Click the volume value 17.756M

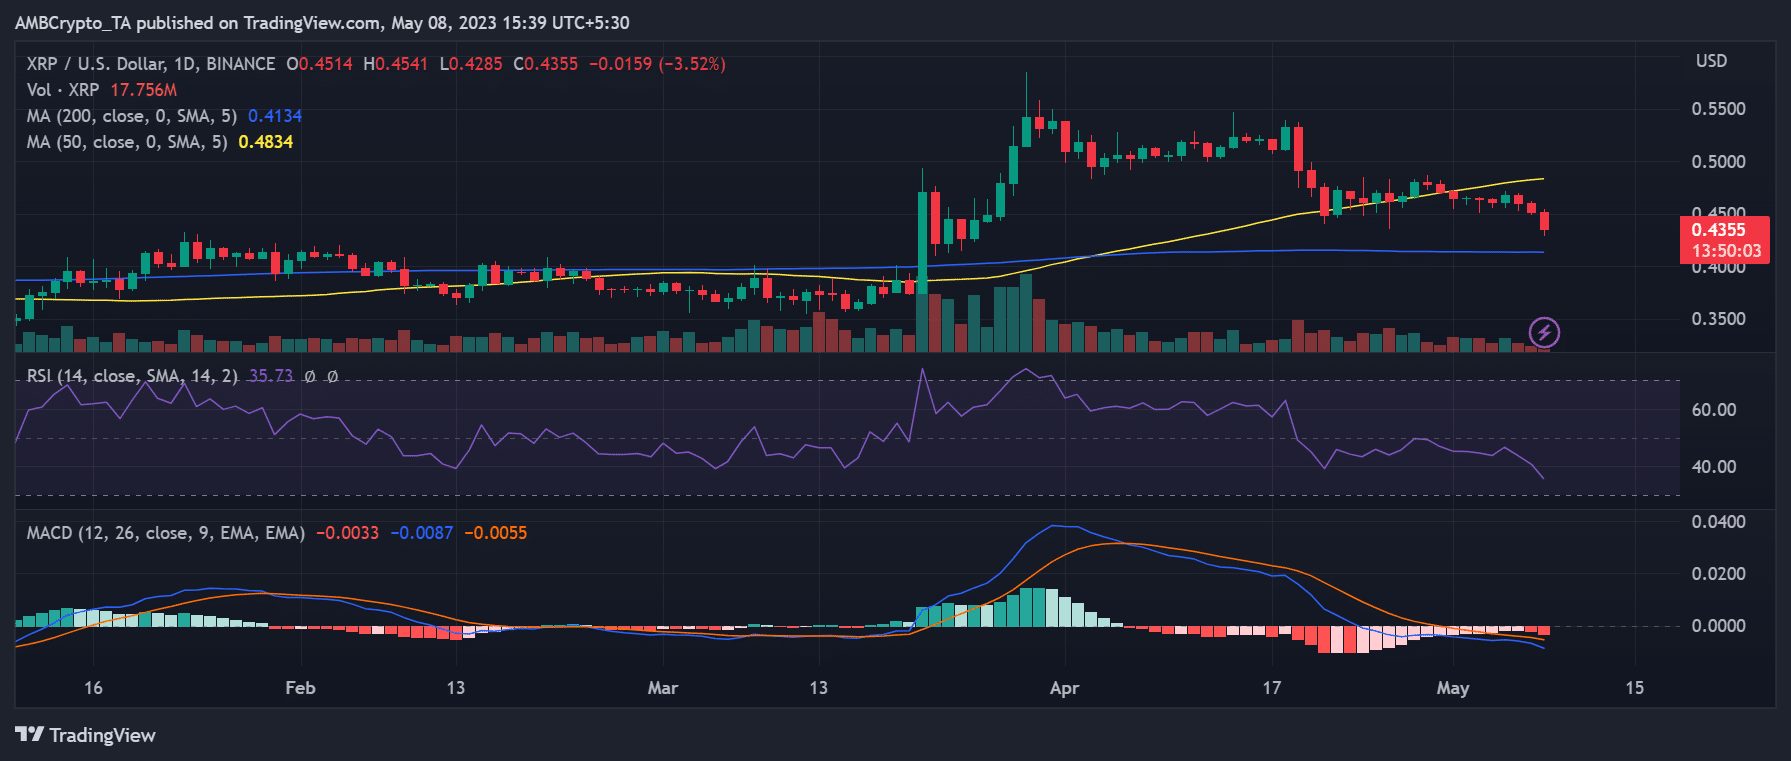point(144,90)
